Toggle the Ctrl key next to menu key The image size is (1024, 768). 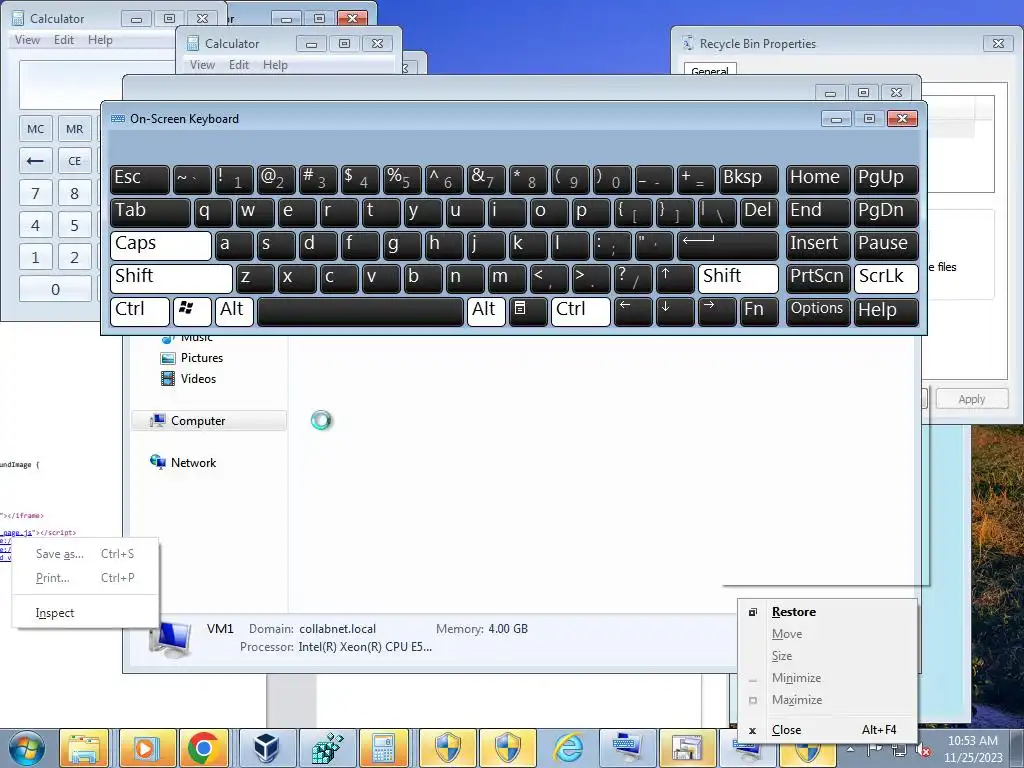coord(581,311)
